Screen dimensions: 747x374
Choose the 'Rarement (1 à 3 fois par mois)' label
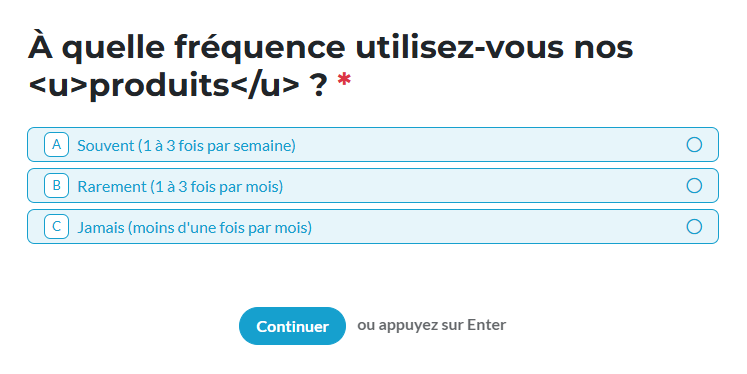[x=180, y=186]
